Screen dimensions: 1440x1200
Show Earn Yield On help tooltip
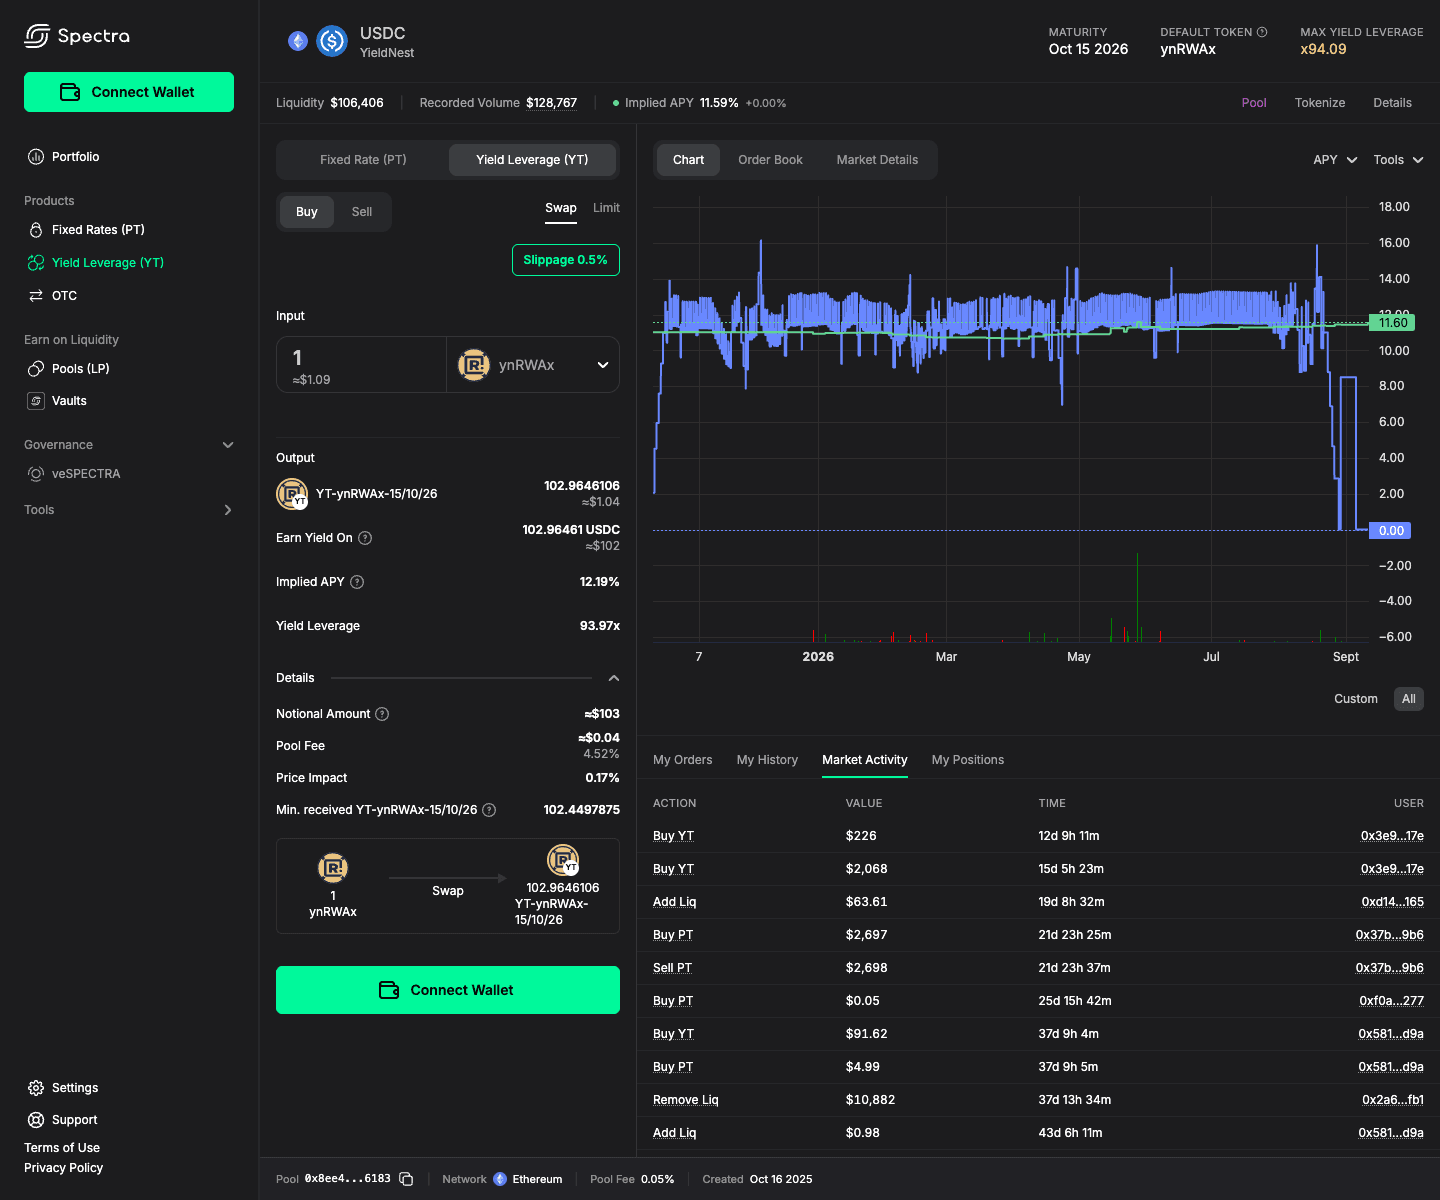[x=365, y=538]
